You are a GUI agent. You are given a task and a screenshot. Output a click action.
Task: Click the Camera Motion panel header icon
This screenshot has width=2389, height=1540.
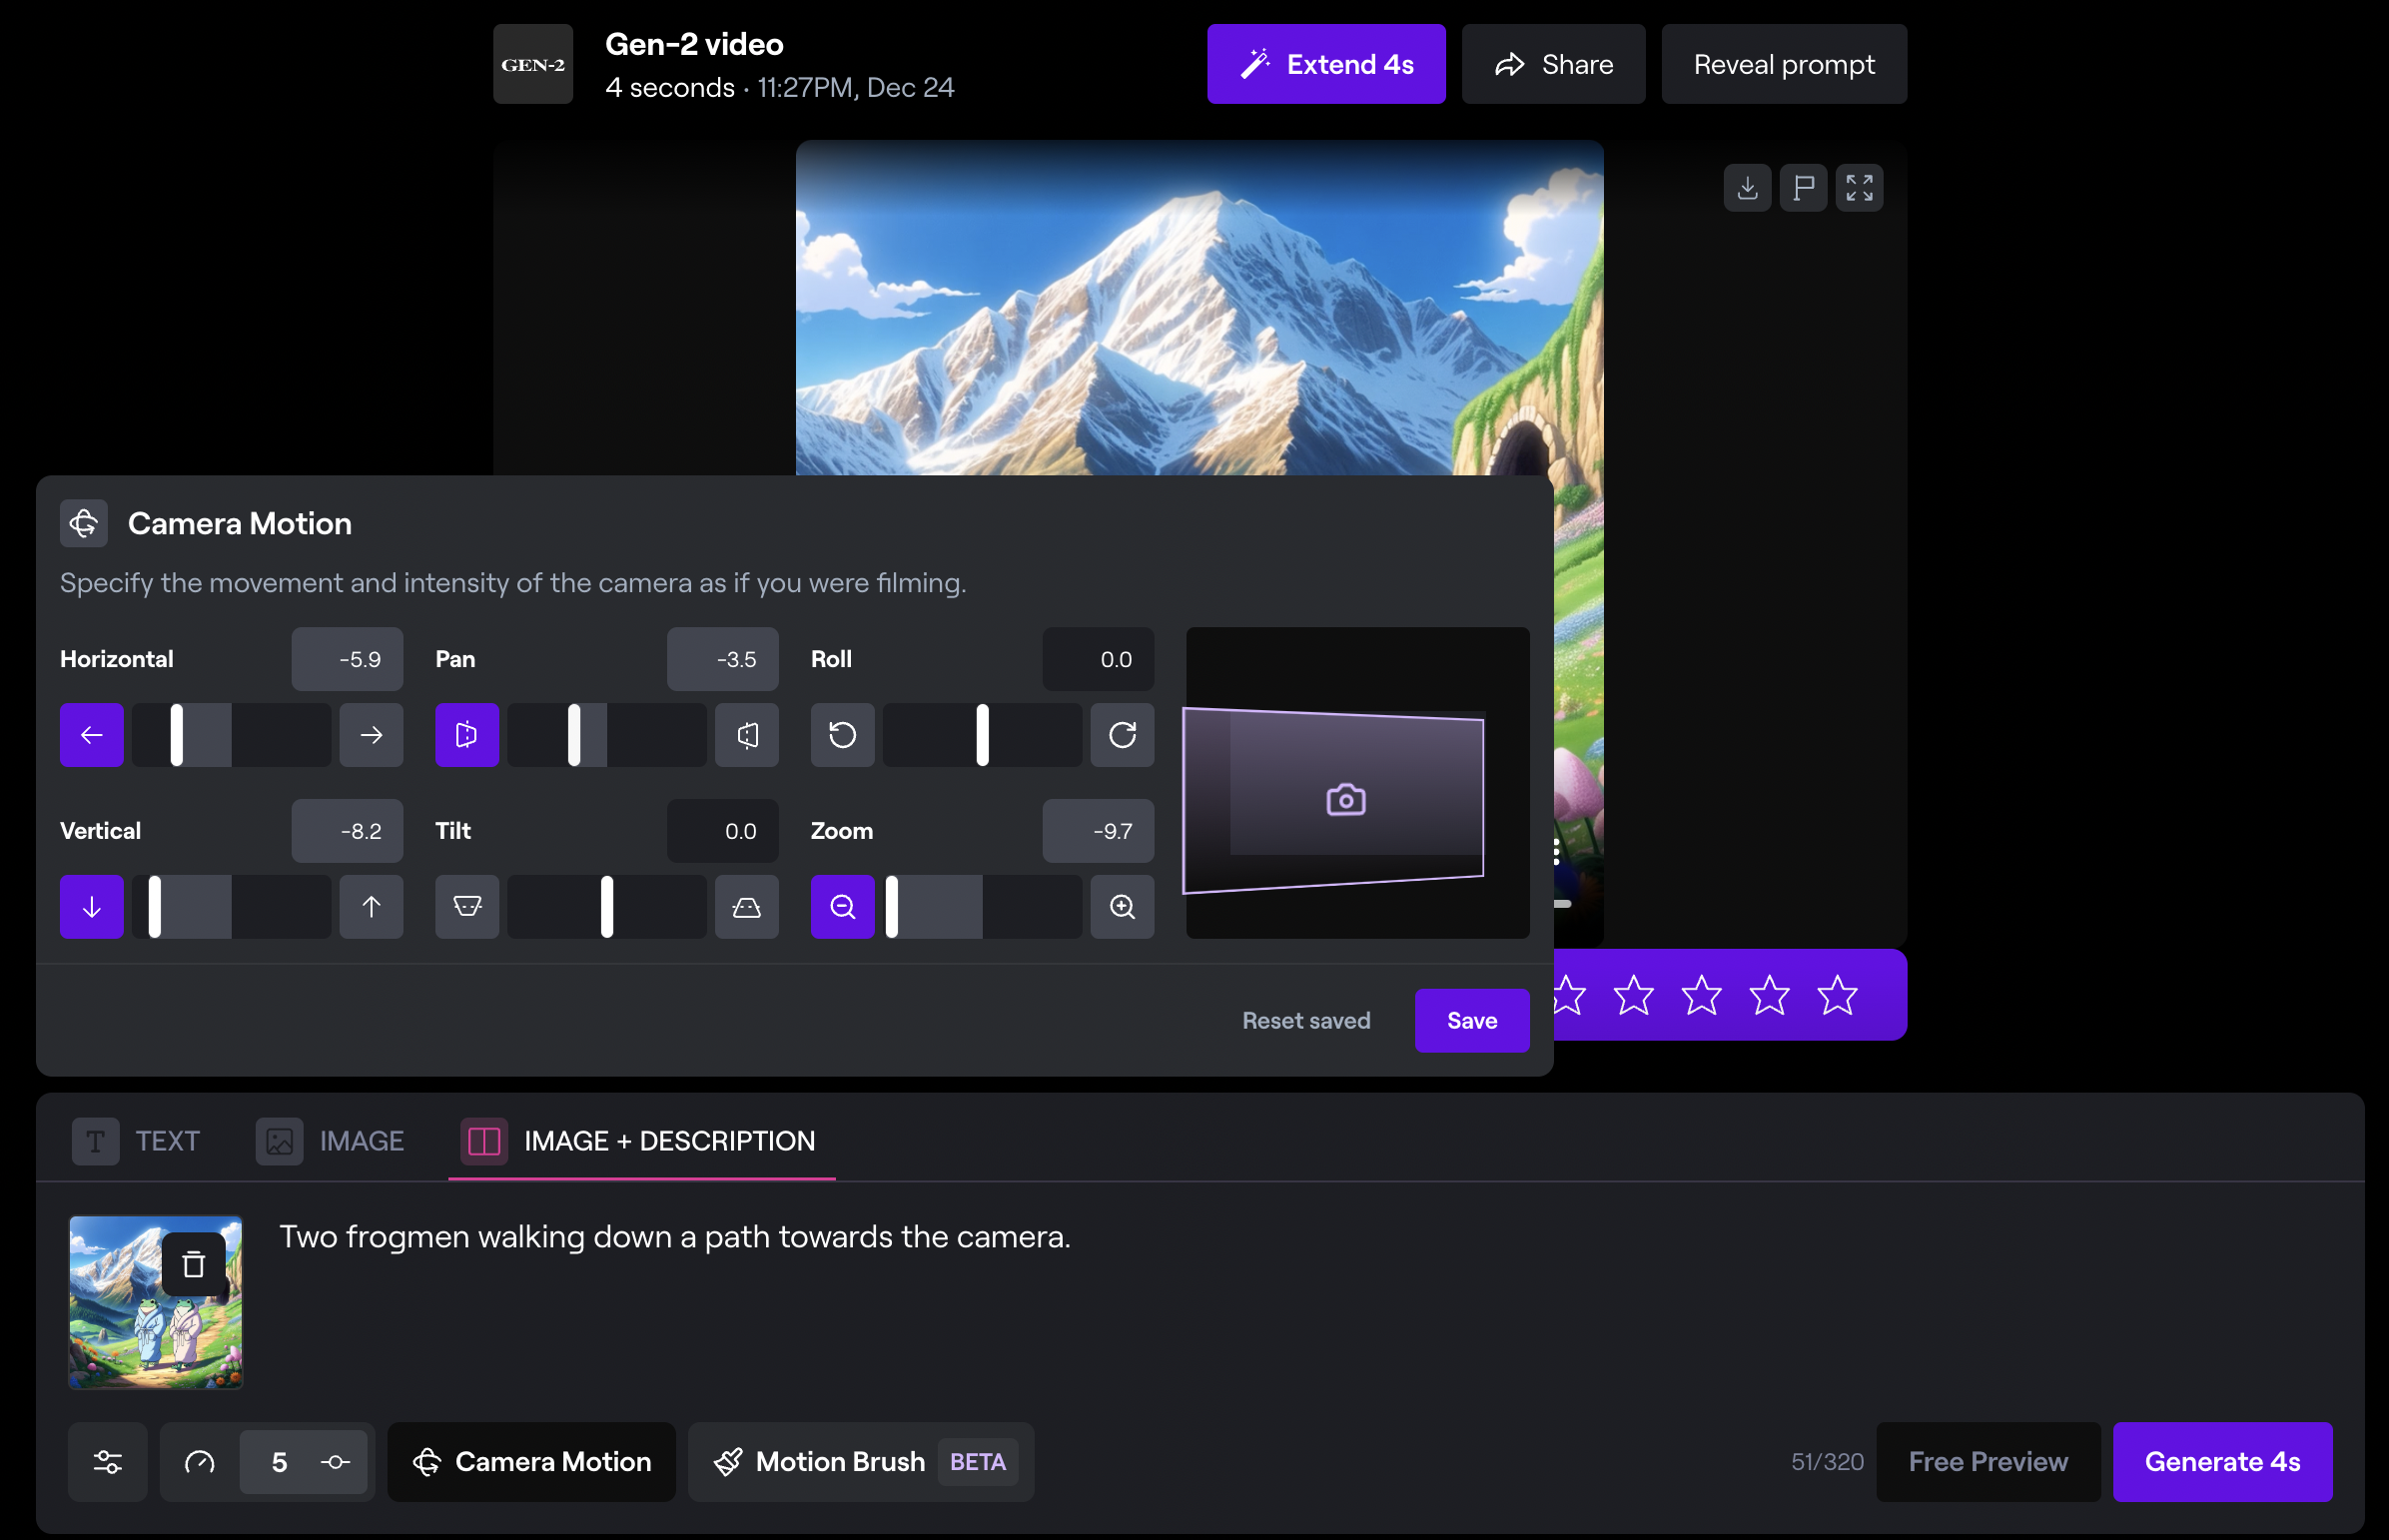[x=84, y=523]
